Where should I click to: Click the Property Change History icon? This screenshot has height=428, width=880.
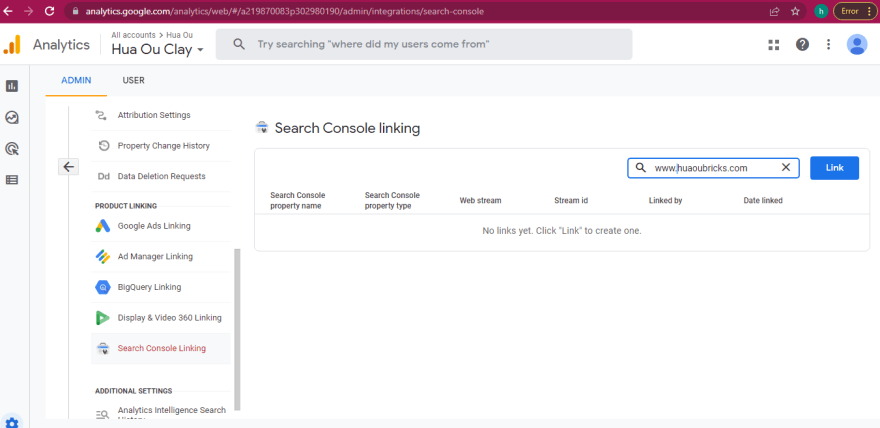(x=104, y=146)
